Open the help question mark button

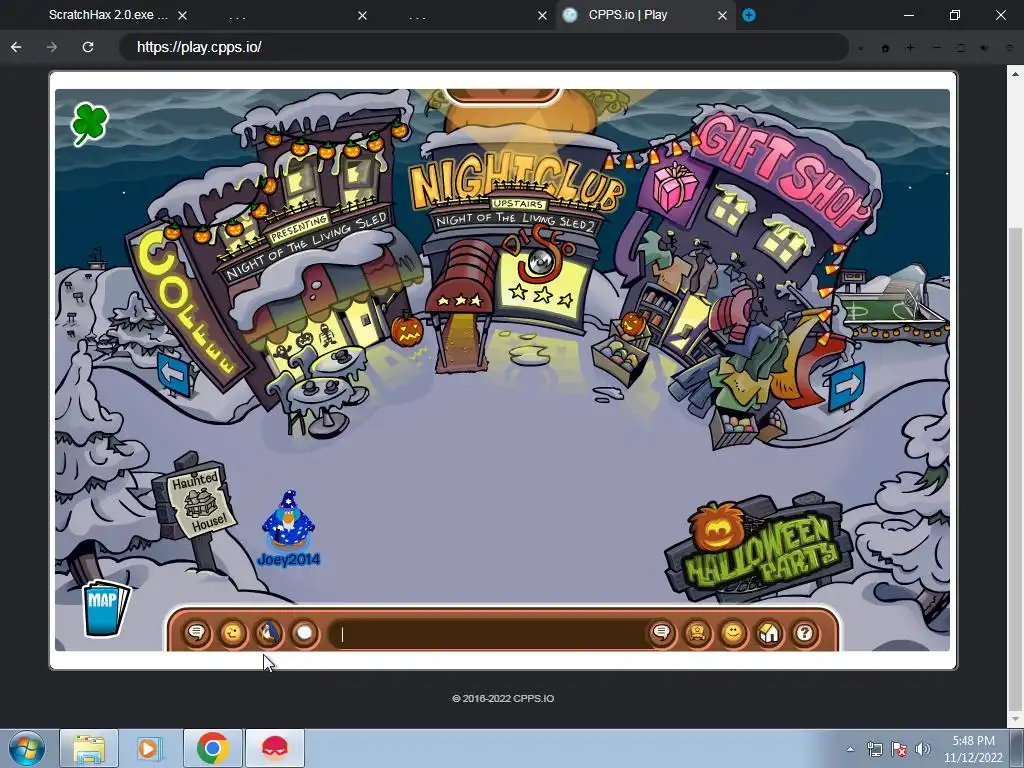pyautogui.click(x=805, y=632)
